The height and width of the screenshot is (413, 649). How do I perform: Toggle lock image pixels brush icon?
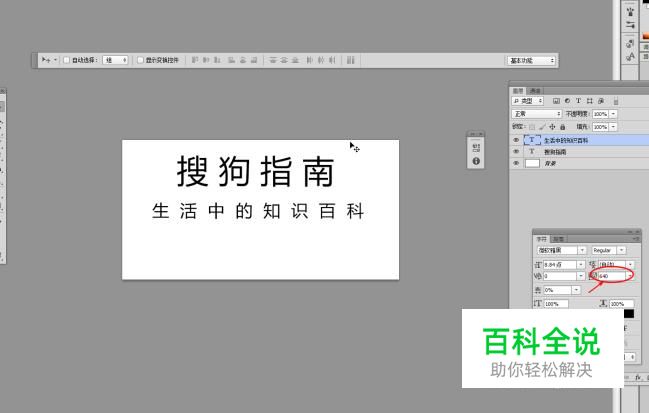(542, 127)
